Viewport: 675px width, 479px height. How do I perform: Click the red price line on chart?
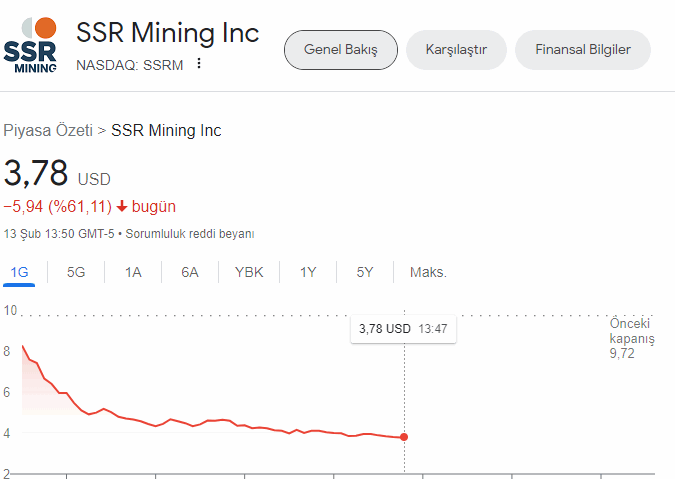(x=215, y=420)
